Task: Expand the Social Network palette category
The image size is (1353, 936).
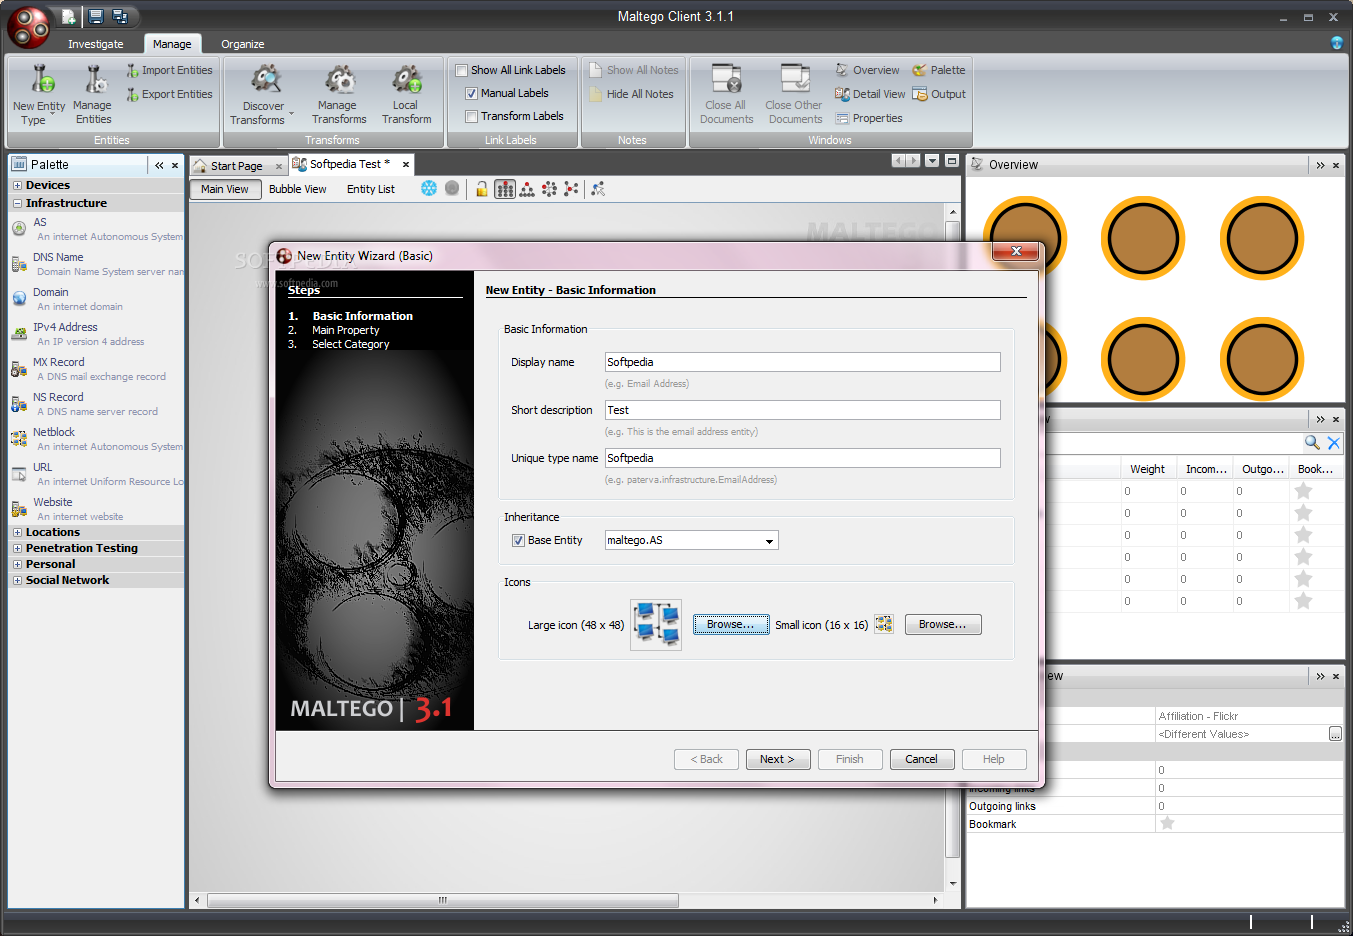Action: pyautogui.click(x=17, y=580)
